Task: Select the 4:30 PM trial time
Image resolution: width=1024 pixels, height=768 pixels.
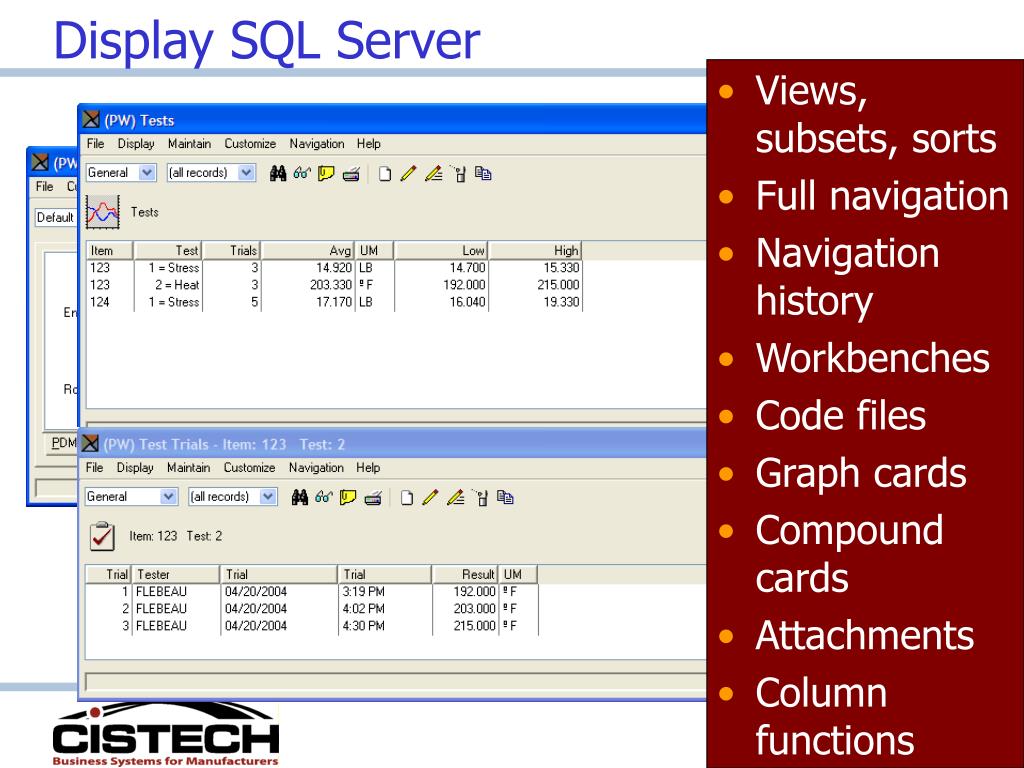Action: coord(363,626)
